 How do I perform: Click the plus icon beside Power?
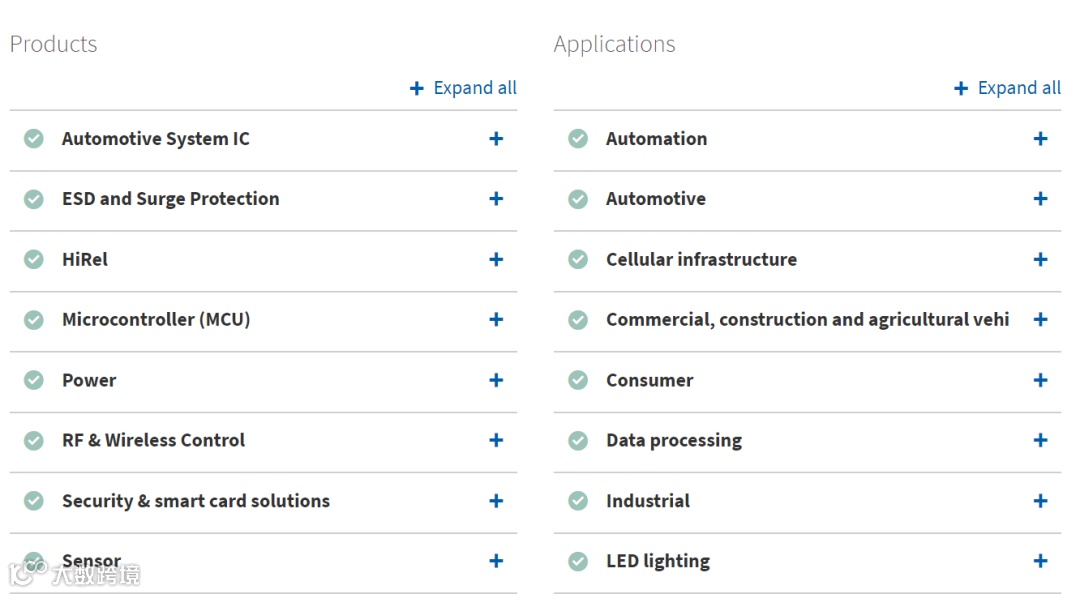[496, 380]
